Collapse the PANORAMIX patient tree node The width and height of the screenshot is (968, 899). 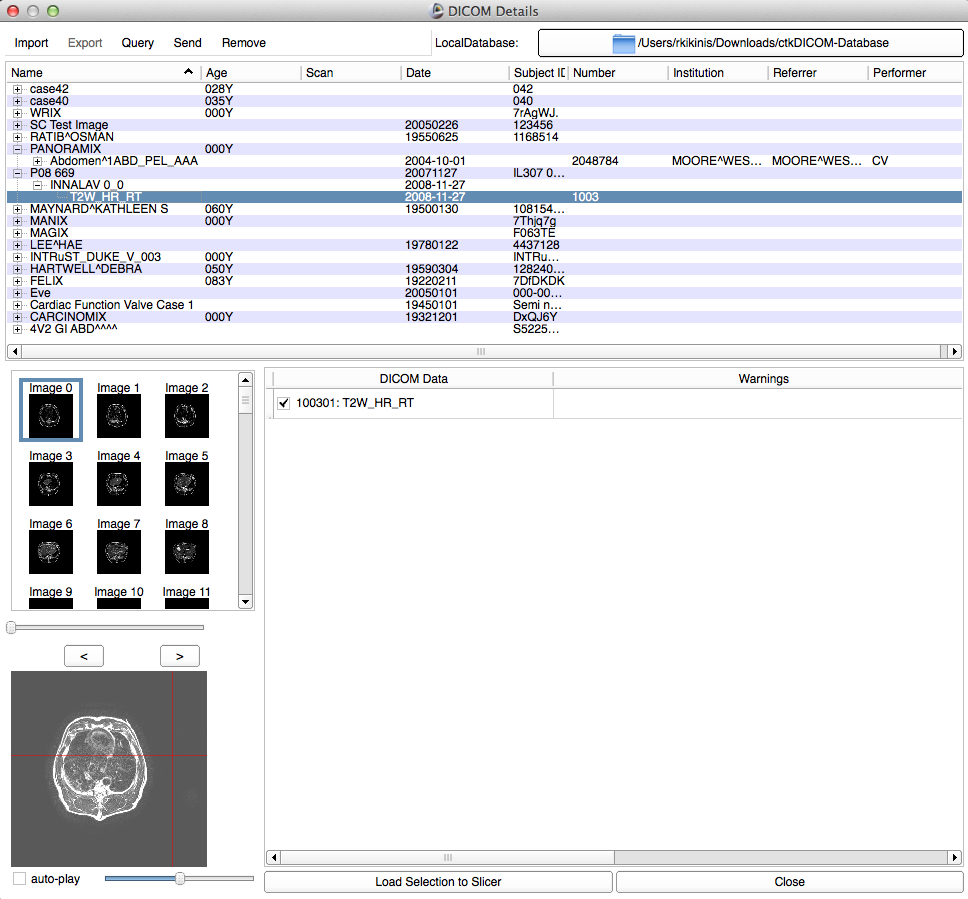(x=18, y=149)
